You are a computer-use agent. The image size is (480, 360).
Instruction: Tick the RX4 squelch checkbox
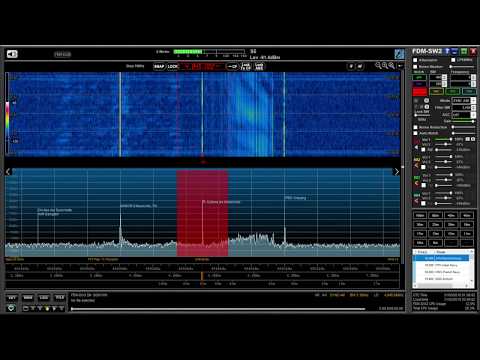pos(423,203)
